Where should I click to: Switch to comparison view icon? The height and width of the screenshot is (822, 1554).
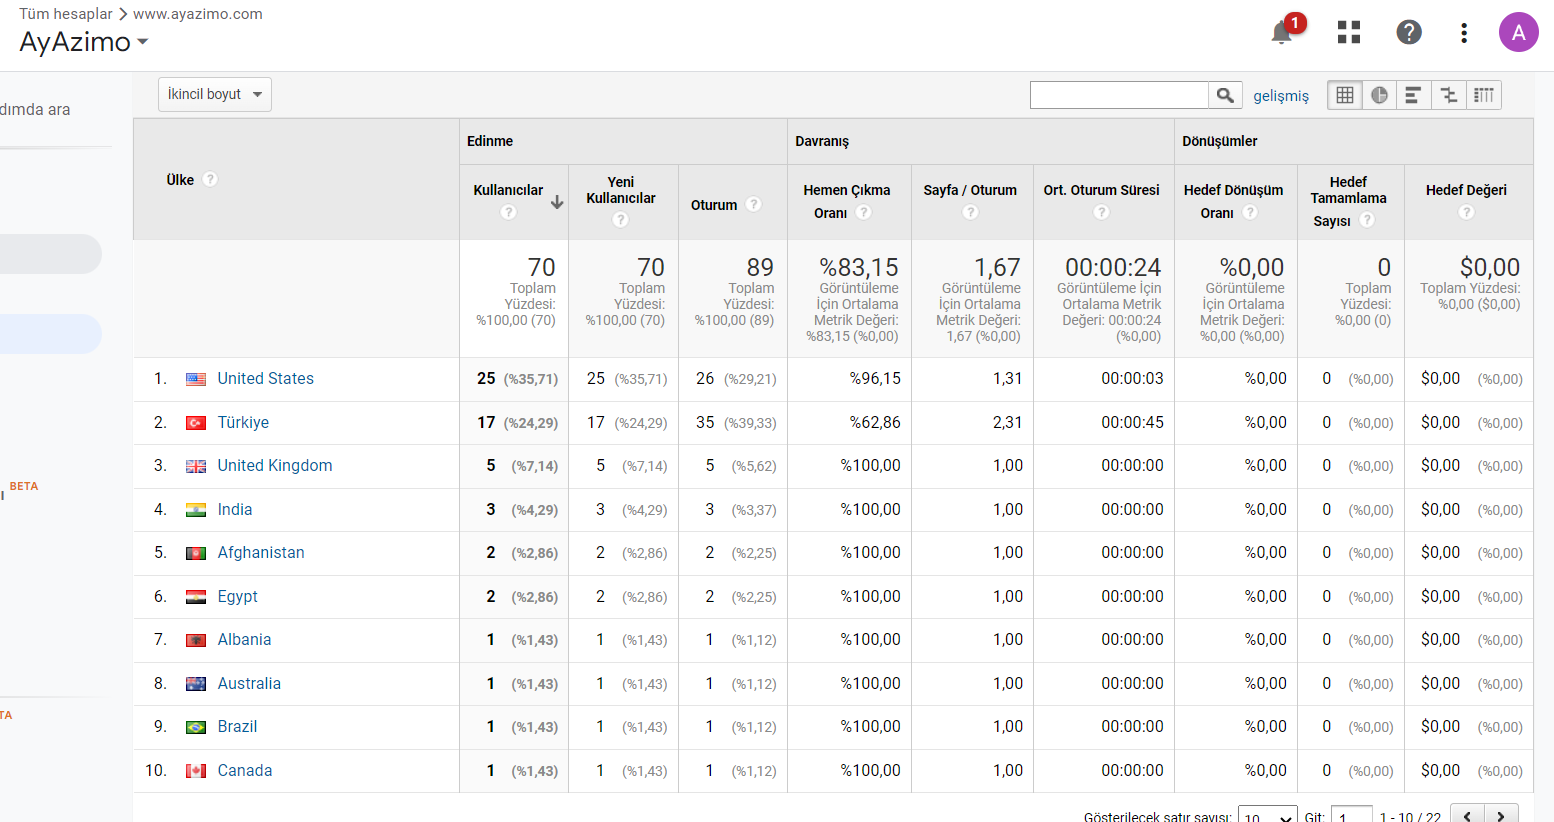click(1448, 95)
